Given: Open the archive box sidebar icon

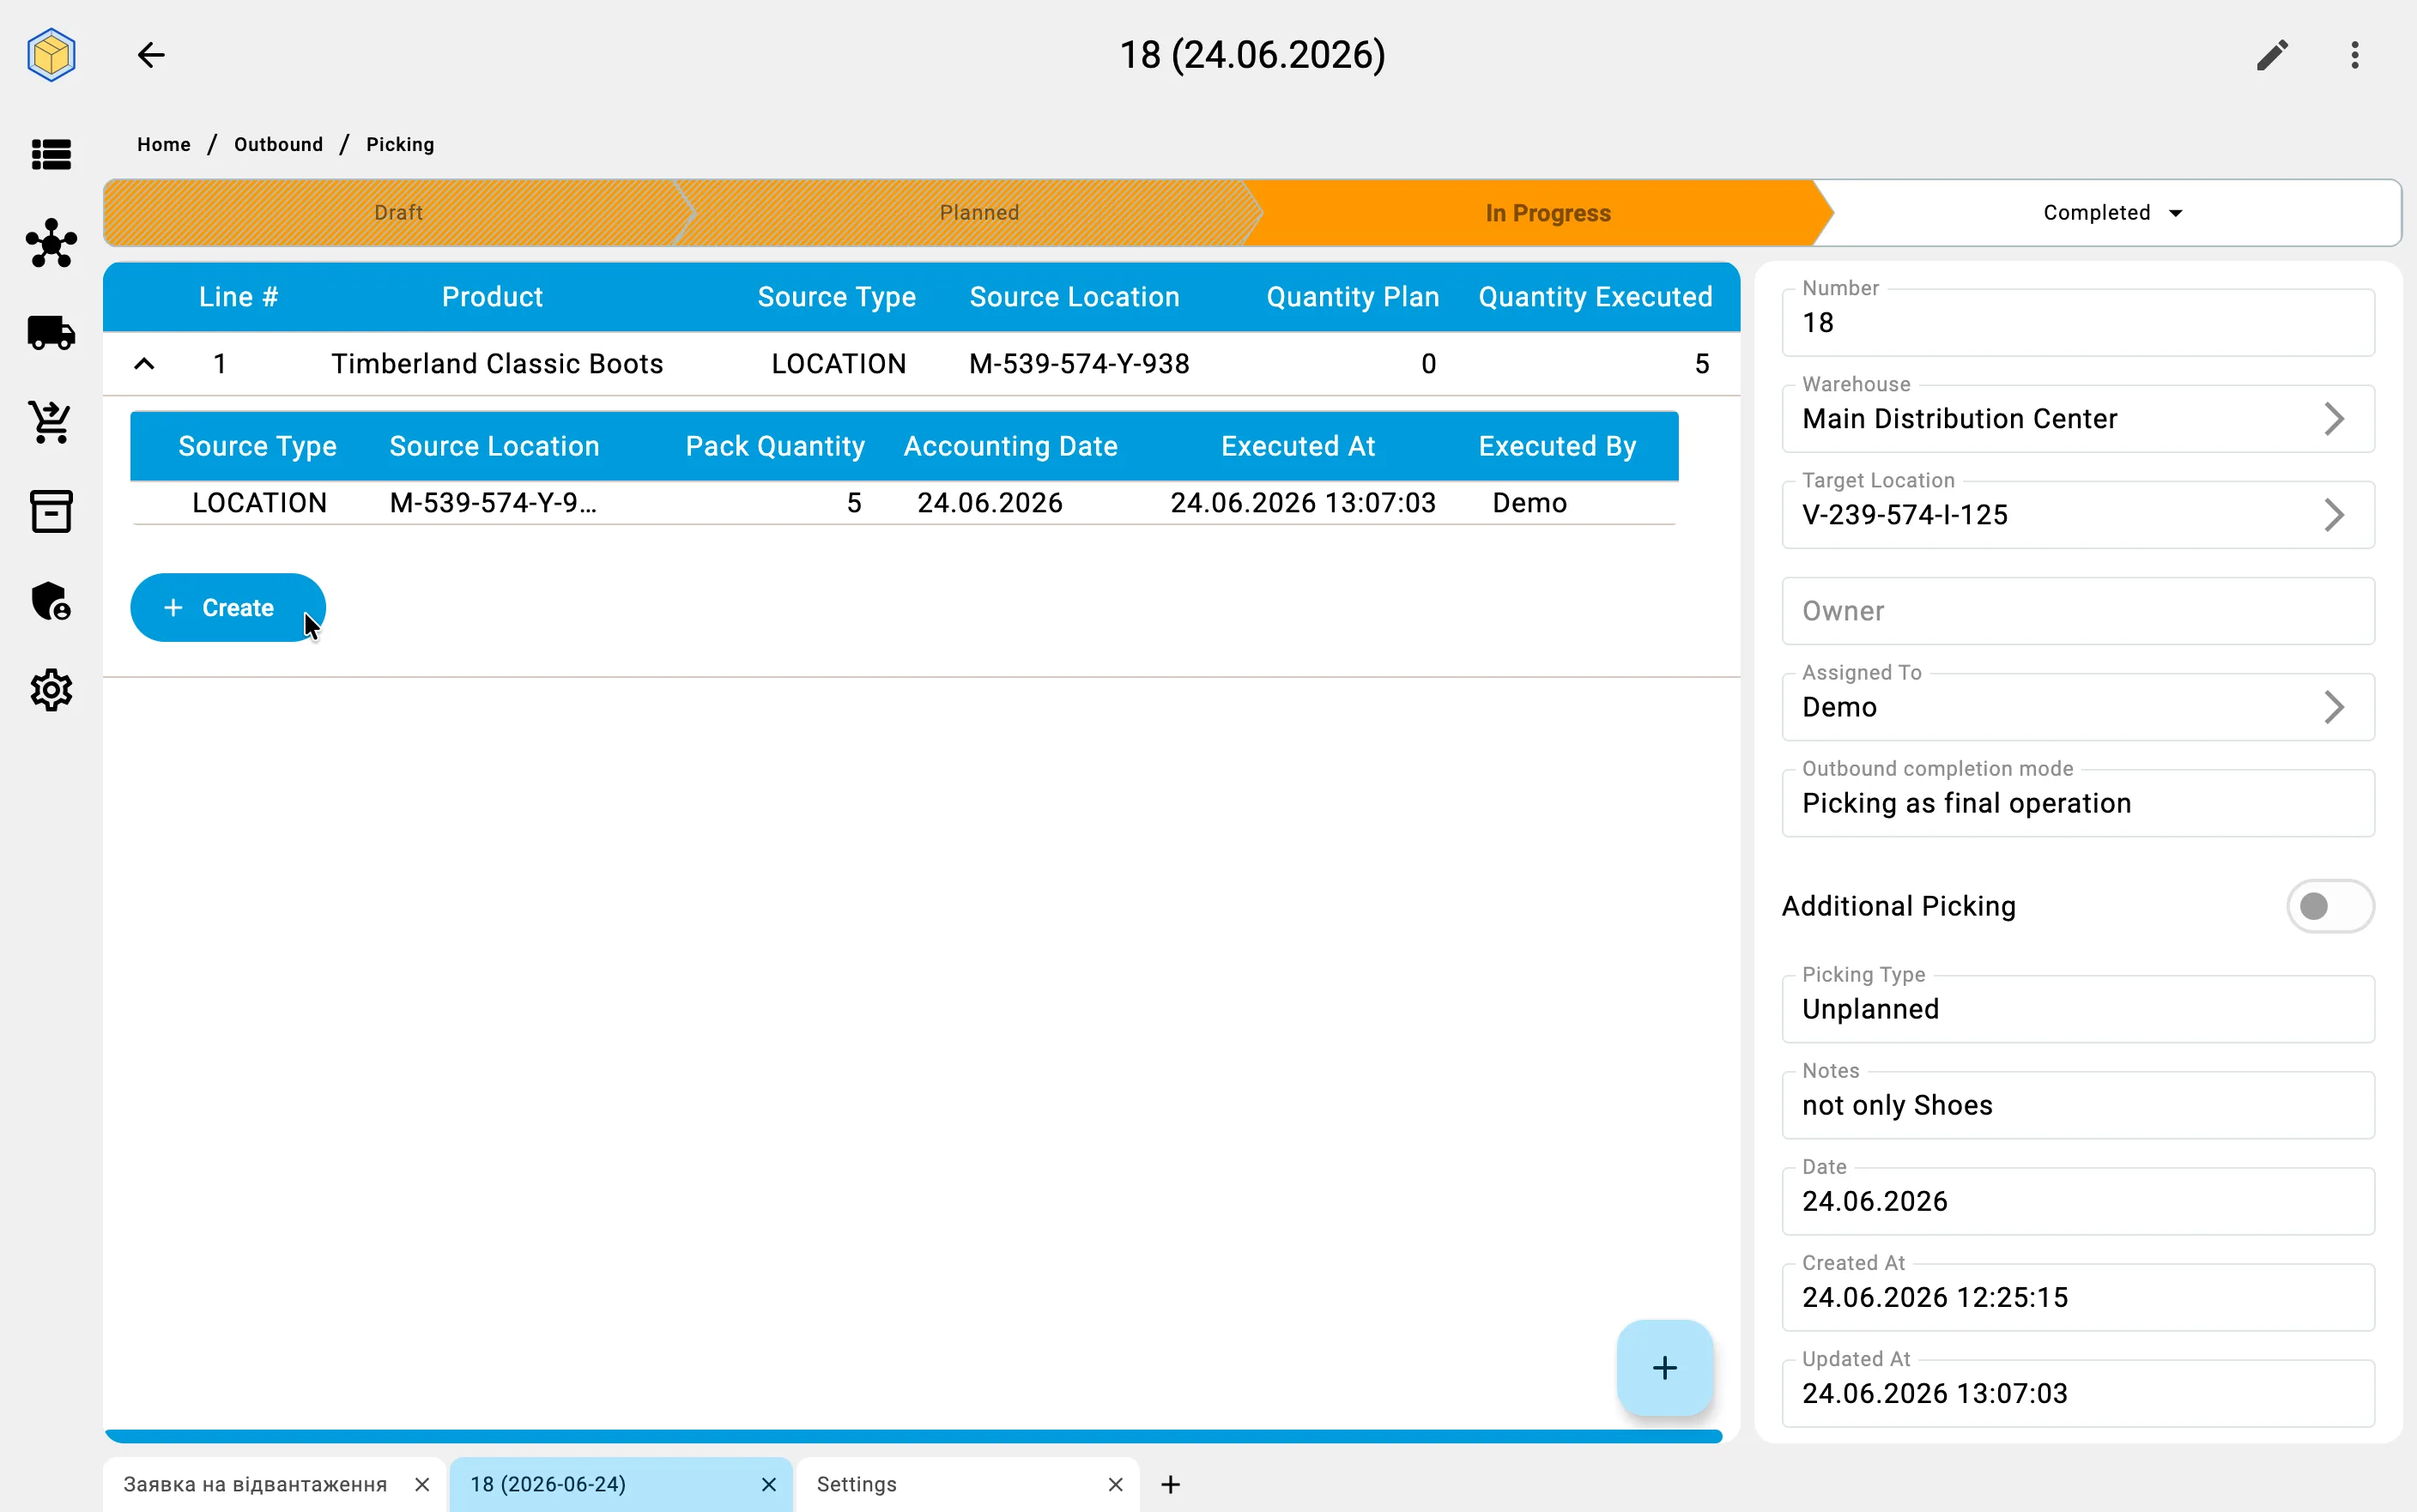Looking at the screenshot, I should click(51, 511).
